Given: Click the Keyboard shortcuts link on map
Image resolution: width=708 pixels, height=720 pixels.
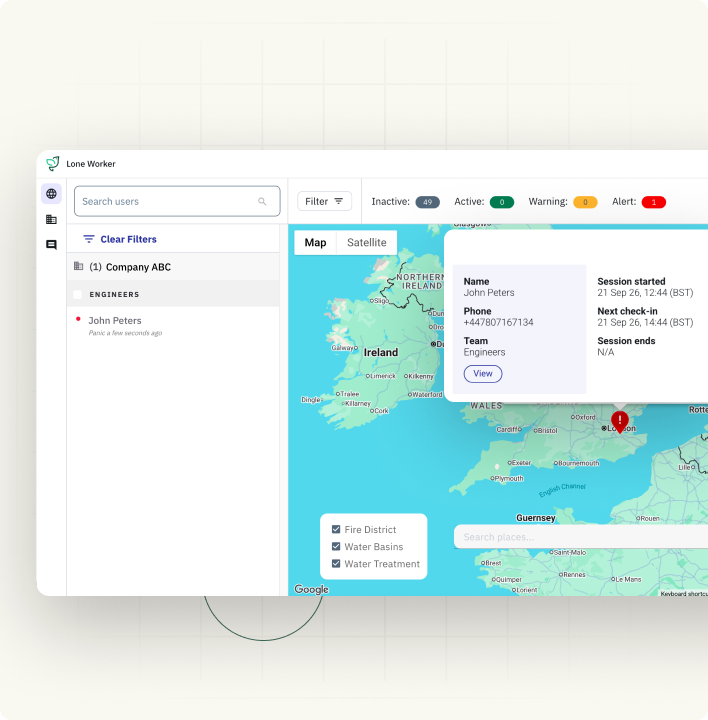Looking at the screenshot, I should tap(684, 593).
